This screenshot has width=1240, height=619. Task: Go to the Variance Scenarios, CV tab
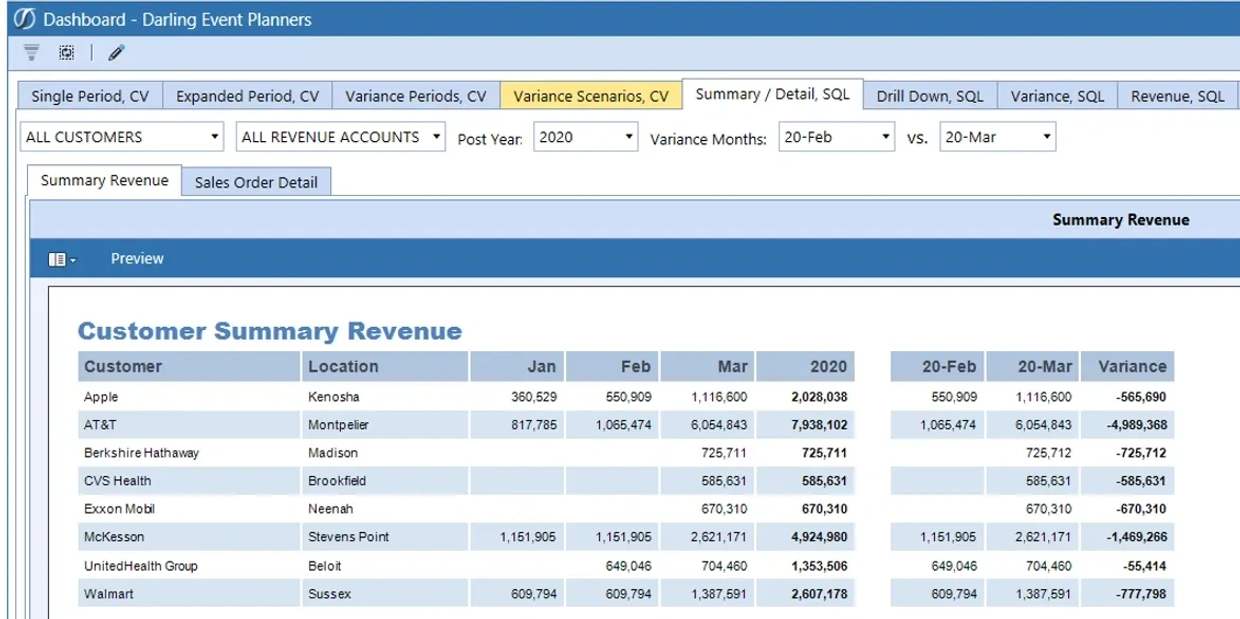click(x=590, y=96)
